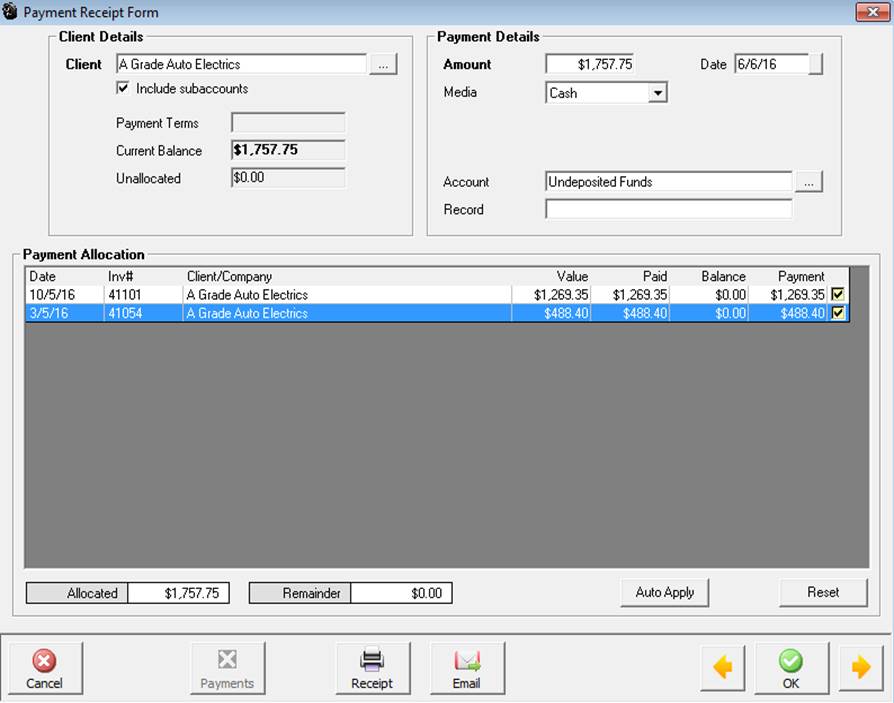Screen dimensions: 894x703
Task: Click the red Cancel icon button
Action: coord(45,668)
